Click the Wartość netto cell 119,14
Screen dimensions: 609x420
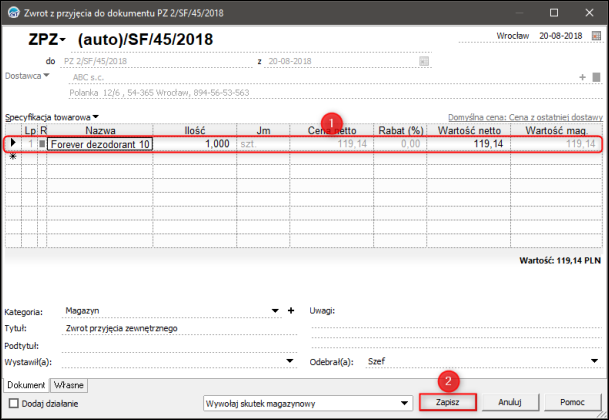469,144
